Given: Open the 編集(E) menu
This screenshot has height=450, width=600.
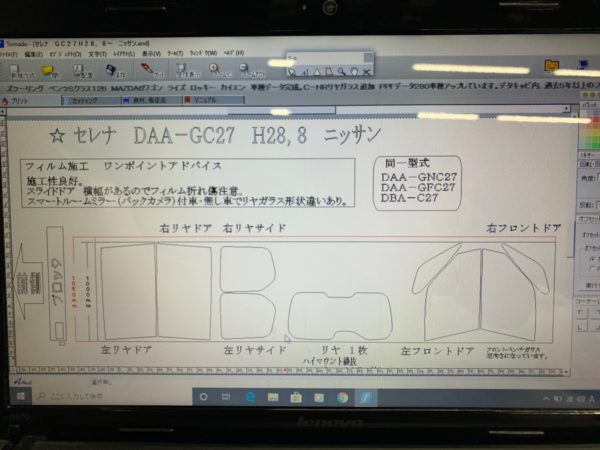Looking at the screenshot, I should pyautogui.click(x=33, y=54).
